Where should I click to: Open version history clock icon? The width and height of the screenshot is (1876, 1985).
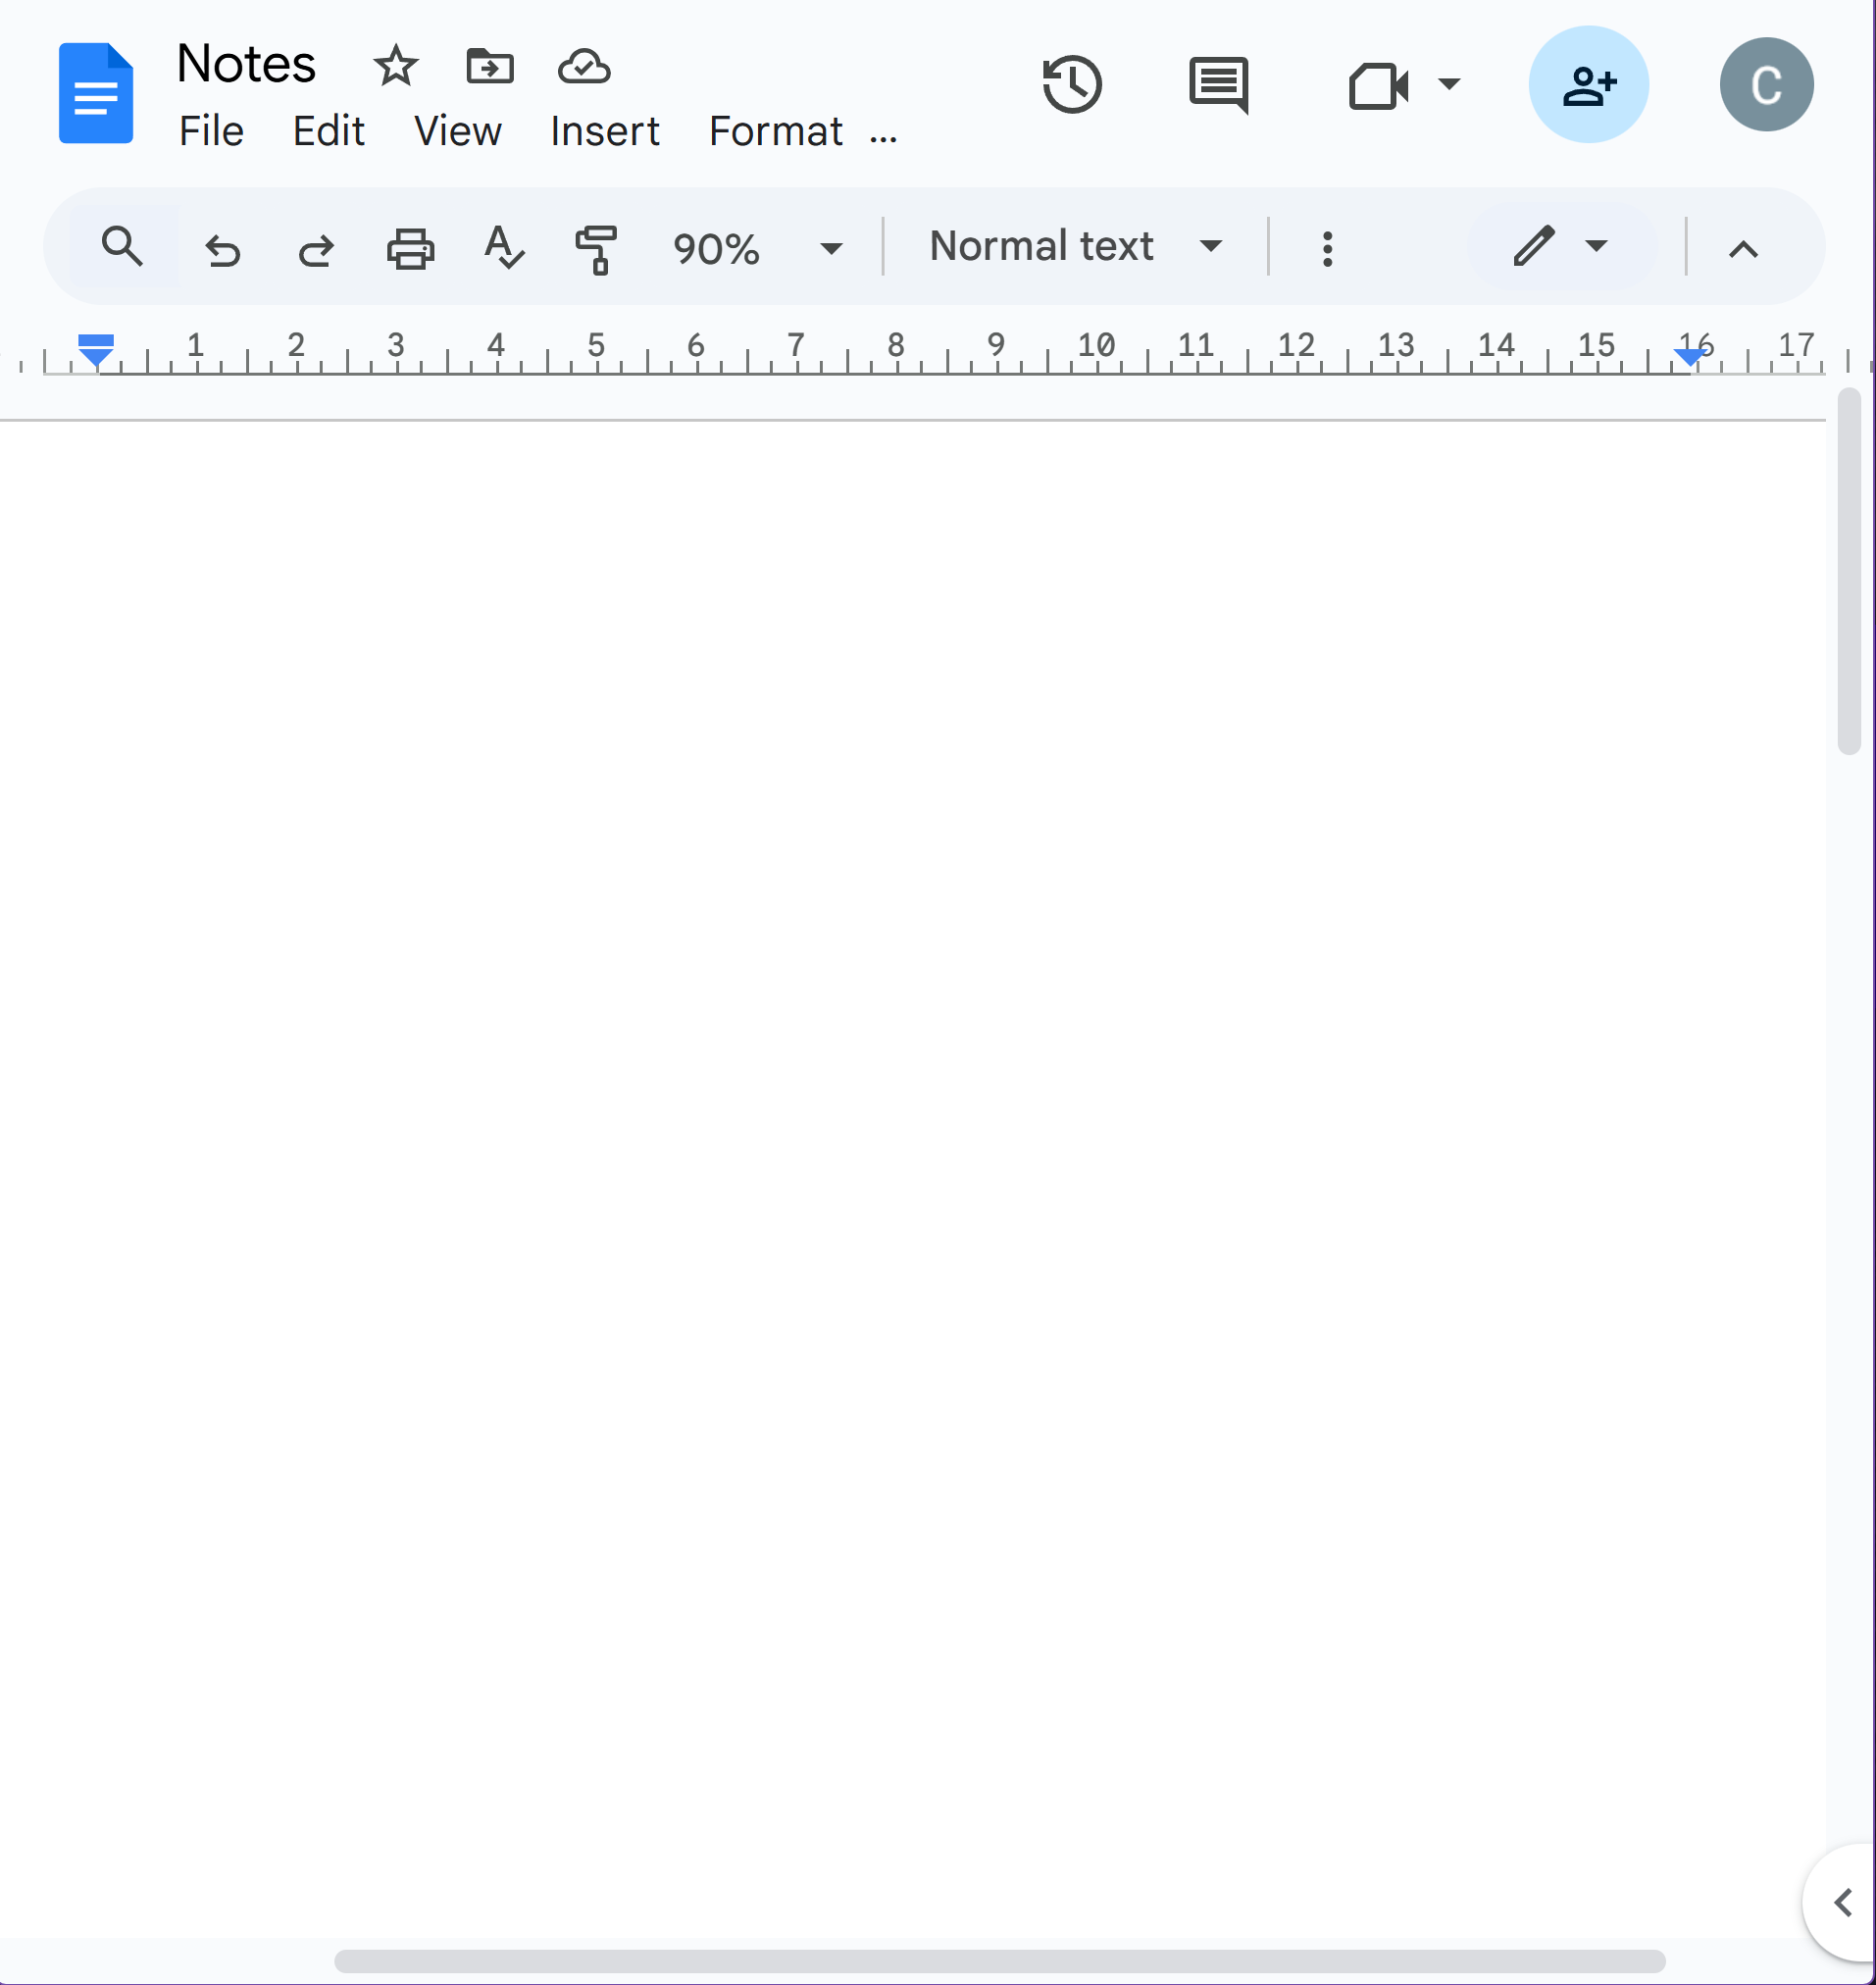coord(1072,85)
